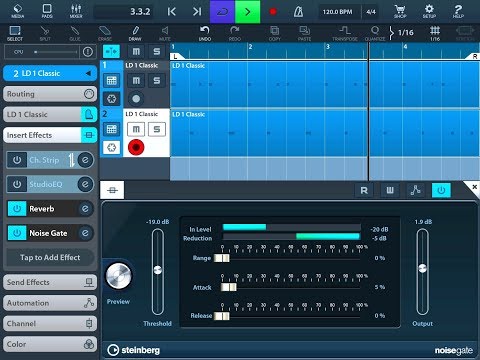Expand the Automation section
The height and width of the screenshot is (360, 480).
[x=50, y=303]
